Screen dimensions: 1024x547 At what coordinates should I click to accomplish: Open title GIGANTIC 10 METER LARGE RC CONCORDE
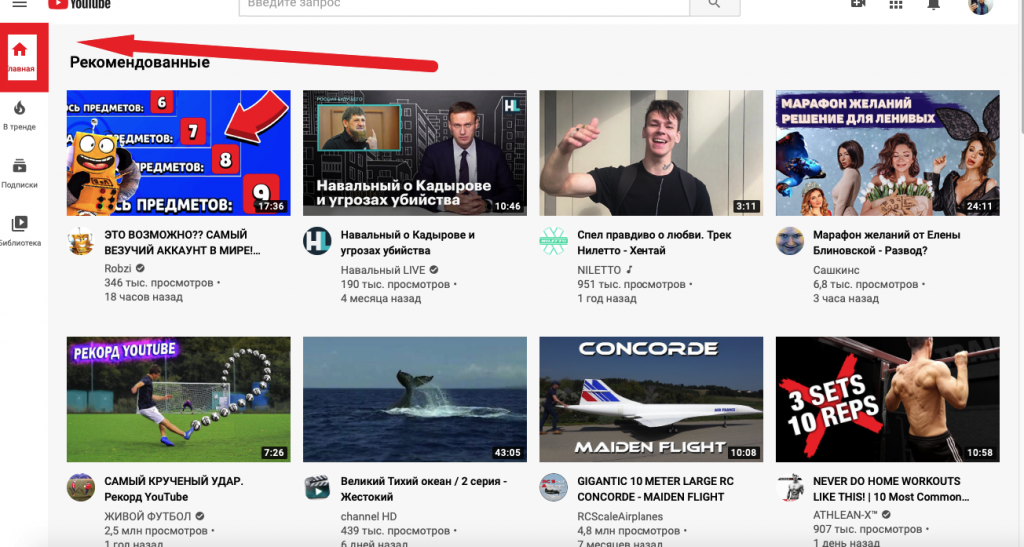tap(655, 489)
